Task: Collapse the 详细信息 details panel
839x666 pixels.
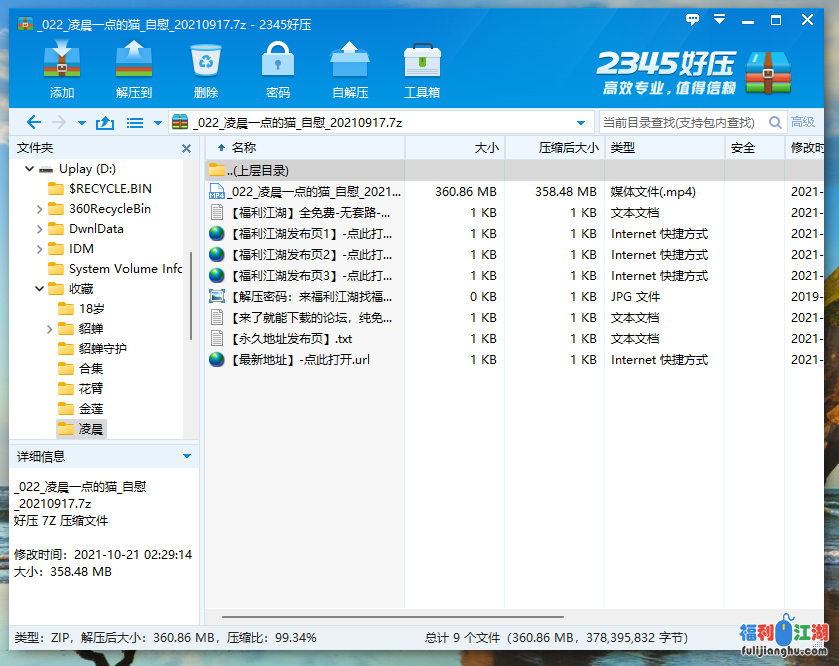Action: [x=186, y=456]
